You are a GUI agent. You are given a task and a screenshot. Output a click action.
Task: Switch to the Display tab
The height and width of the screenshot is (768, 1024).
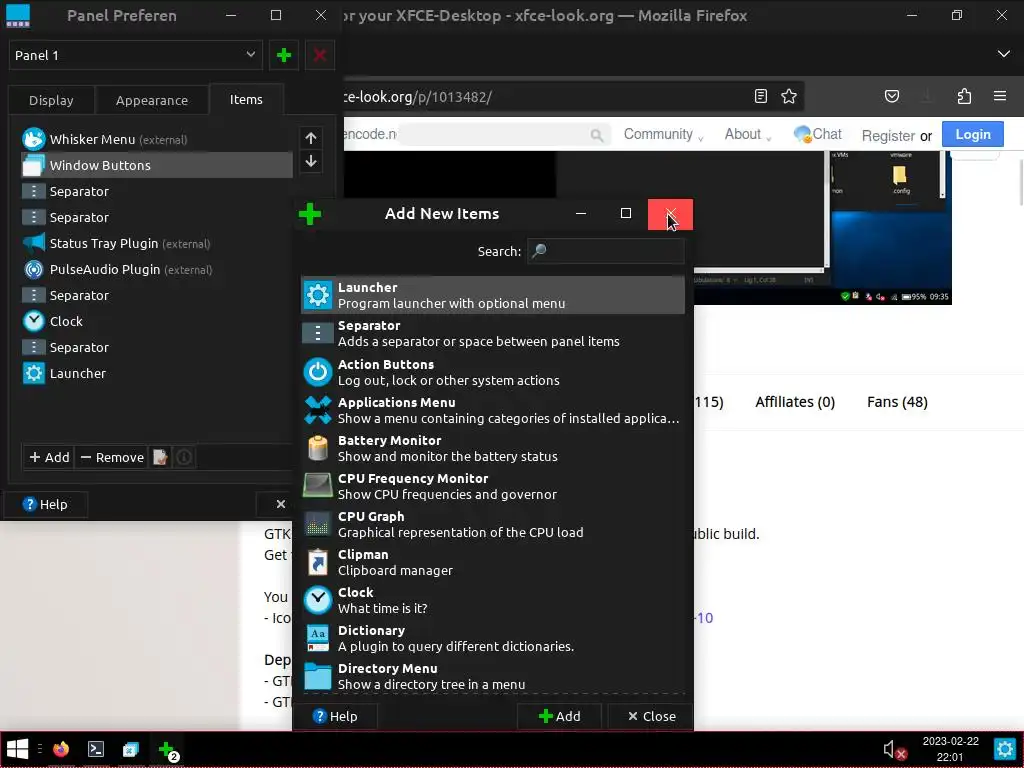[x=51, y=101]
